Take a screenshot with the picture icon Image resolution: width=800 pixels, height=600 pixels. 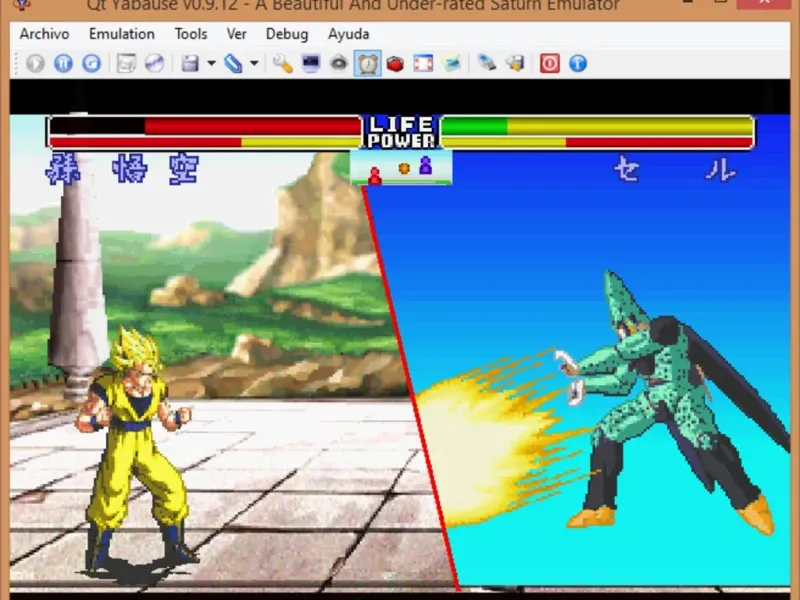click(452, 64)
